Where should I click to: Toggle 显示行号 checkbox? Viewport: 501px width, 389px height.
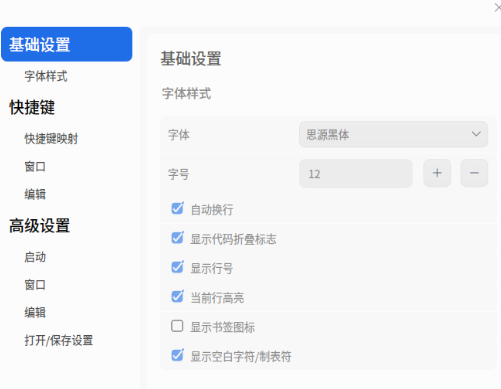pos(177,267)
